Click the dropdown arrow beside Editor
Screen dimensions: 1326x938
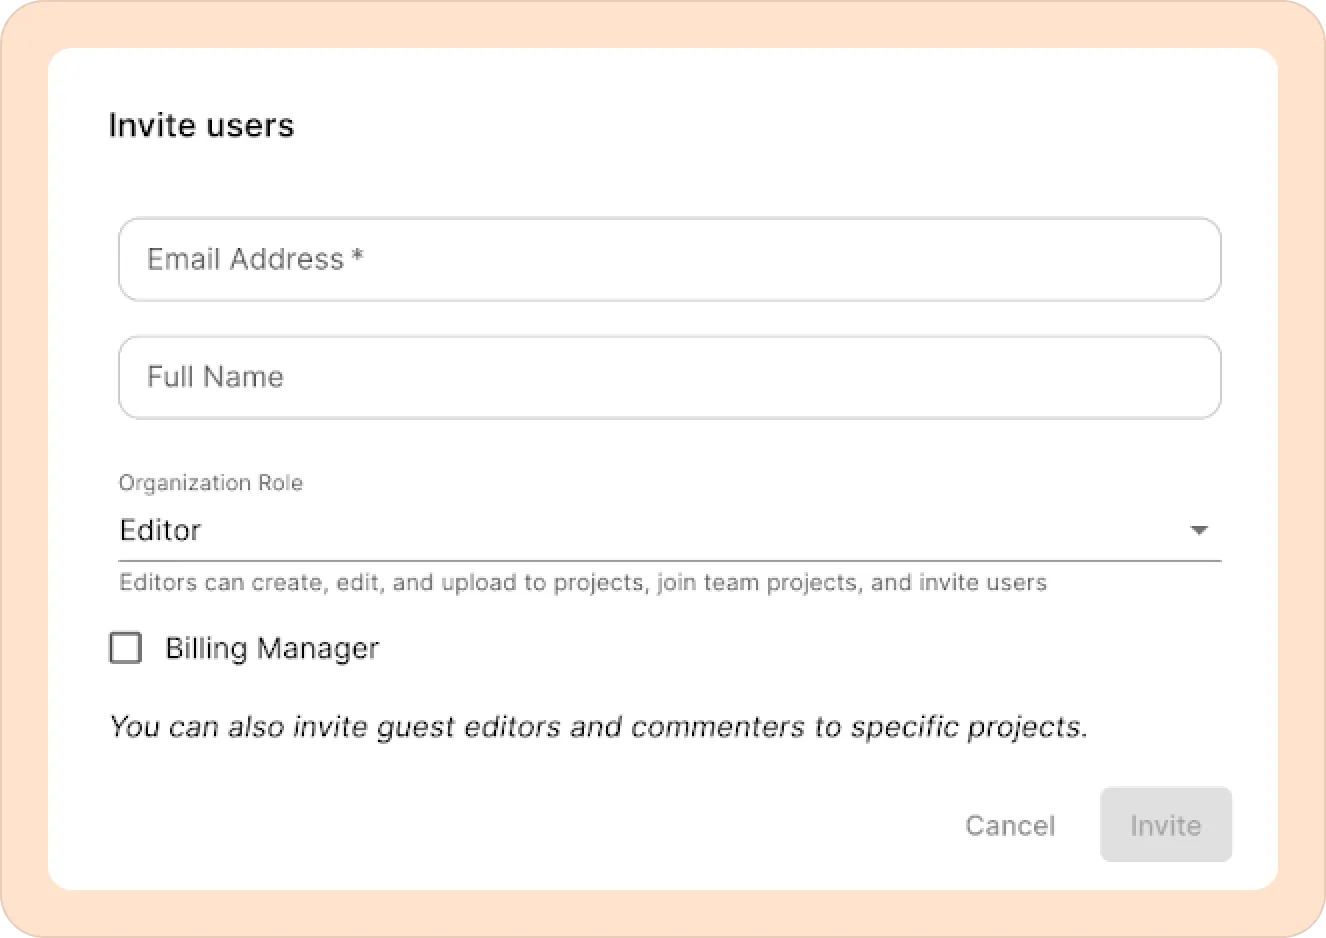coord(1199,530)
